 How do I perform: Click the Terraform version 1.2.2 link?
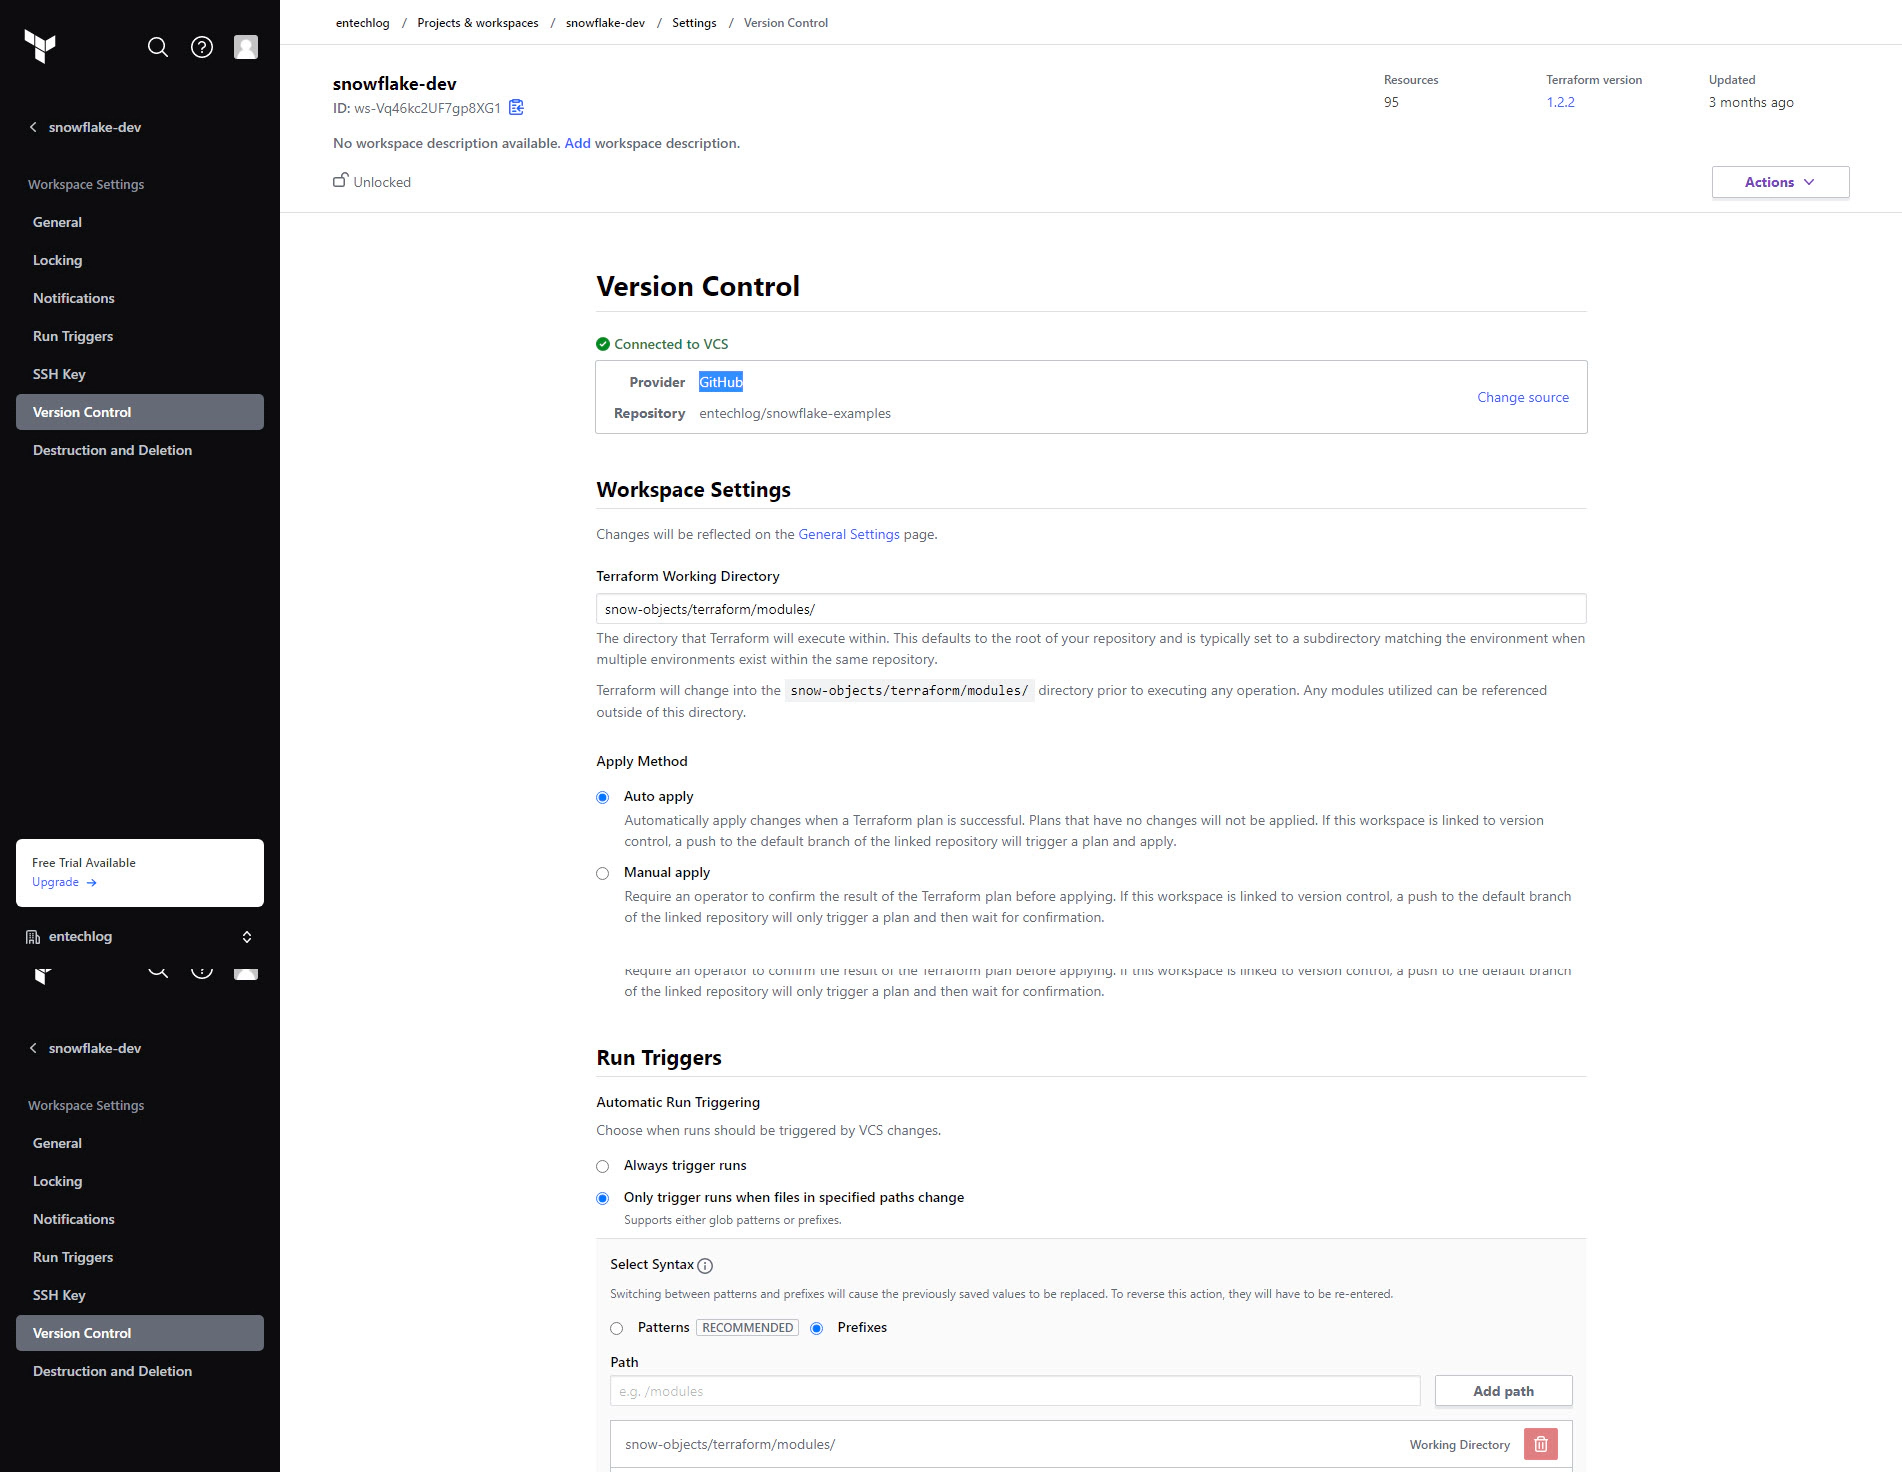(x=1560, y=102)
